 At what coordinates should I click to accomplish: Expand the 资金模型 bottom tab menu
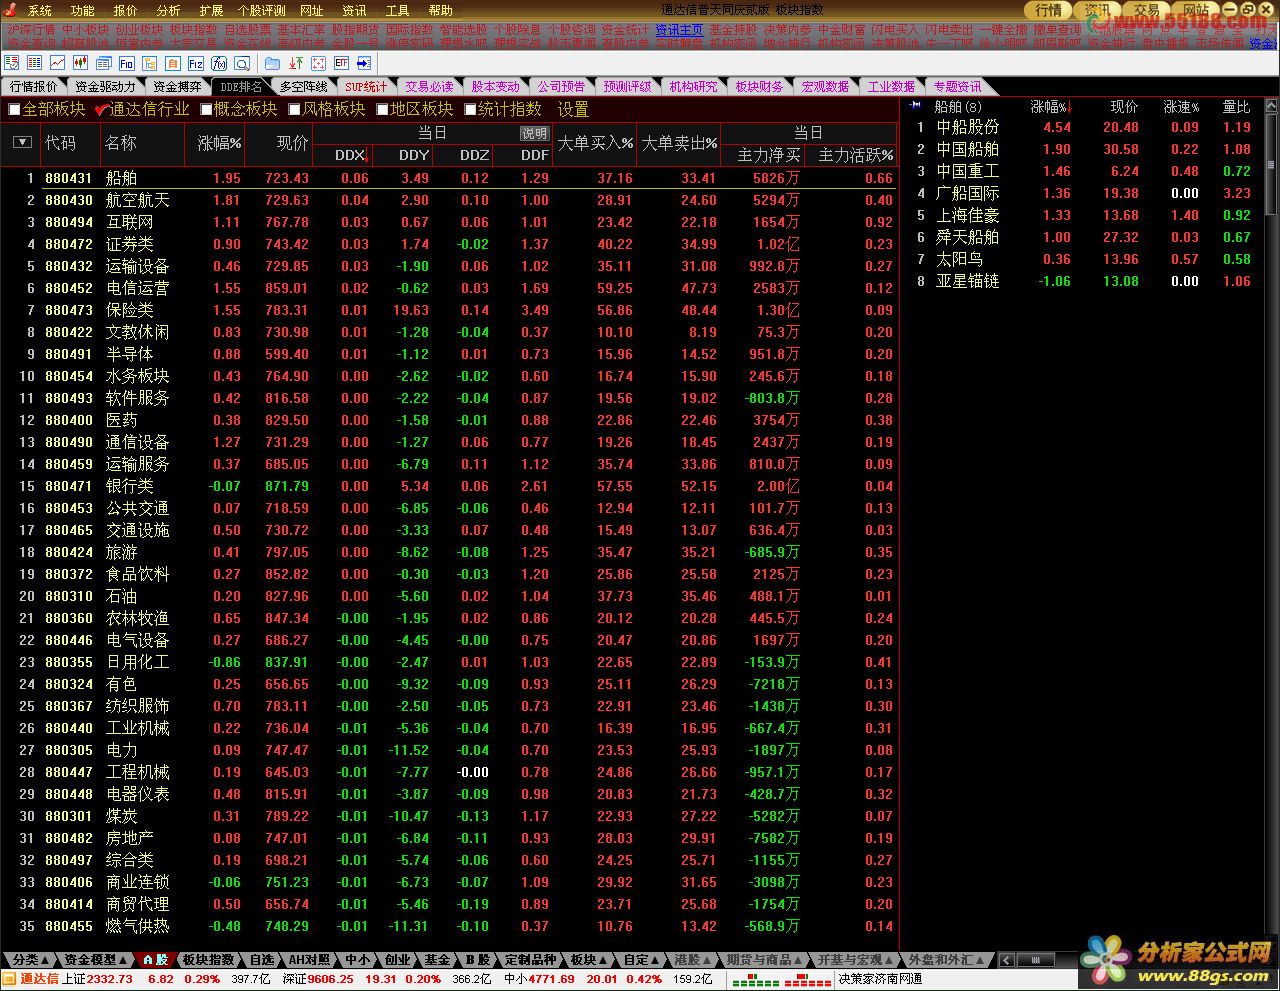click(x=95, y=960)
